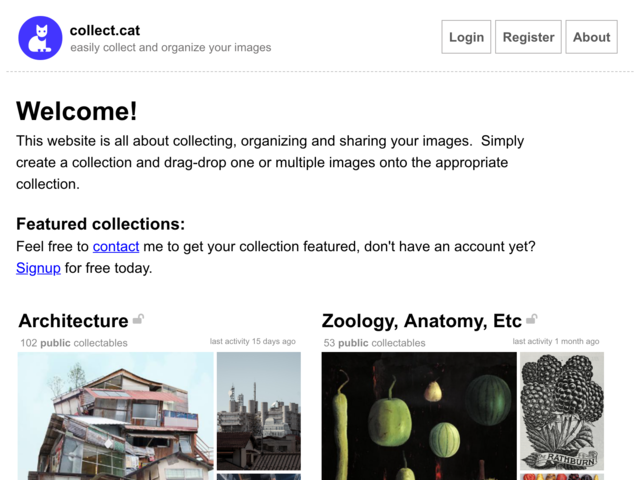View the stacked houses architecture image

116,416
